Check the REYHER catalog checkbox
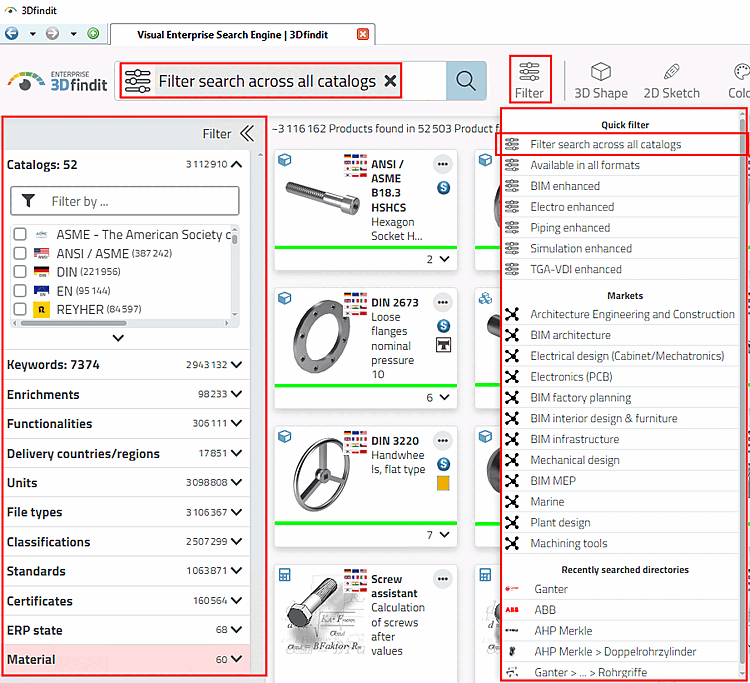This screenshot has height=683, width=750. coord(20,309)
